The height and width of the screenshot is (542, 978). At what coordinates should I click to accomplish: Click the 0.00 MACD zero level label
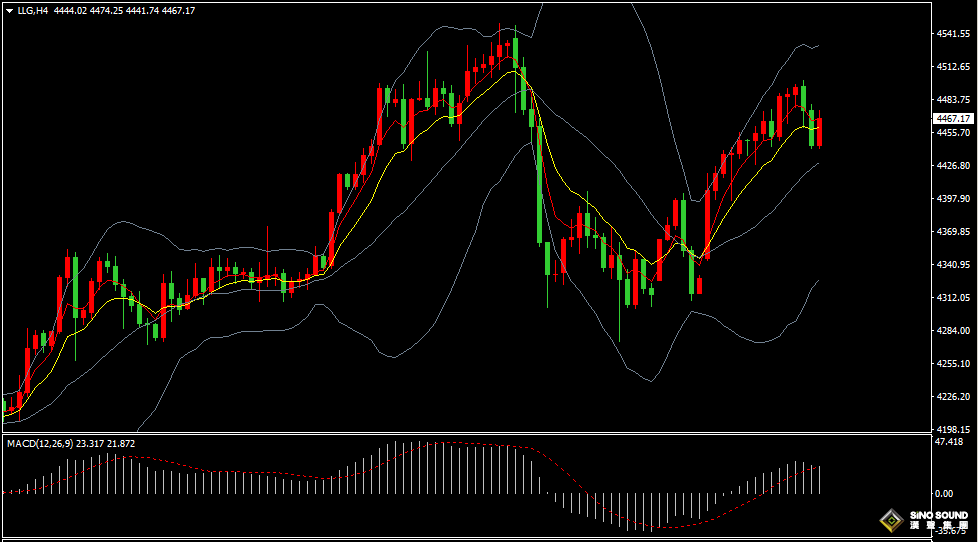[x=943, y=493]
